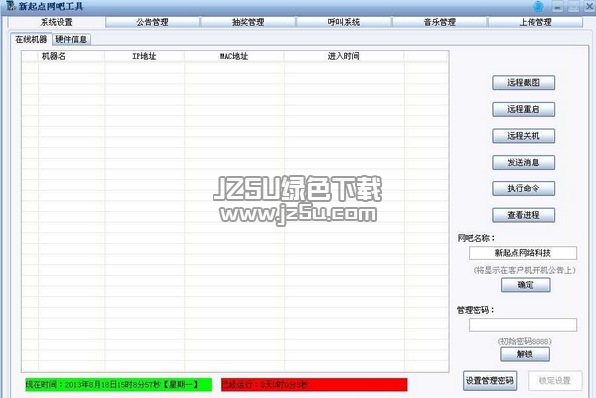Click the blue skin icon in the title bar
596x398 pixels.
(x=538, y=6)
